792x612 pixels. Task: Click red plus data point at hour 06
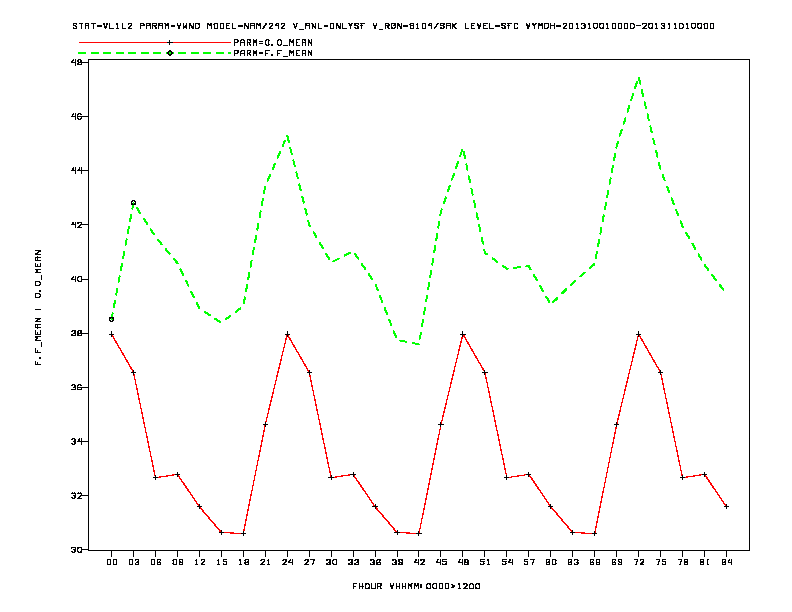[x=156, y=478]
